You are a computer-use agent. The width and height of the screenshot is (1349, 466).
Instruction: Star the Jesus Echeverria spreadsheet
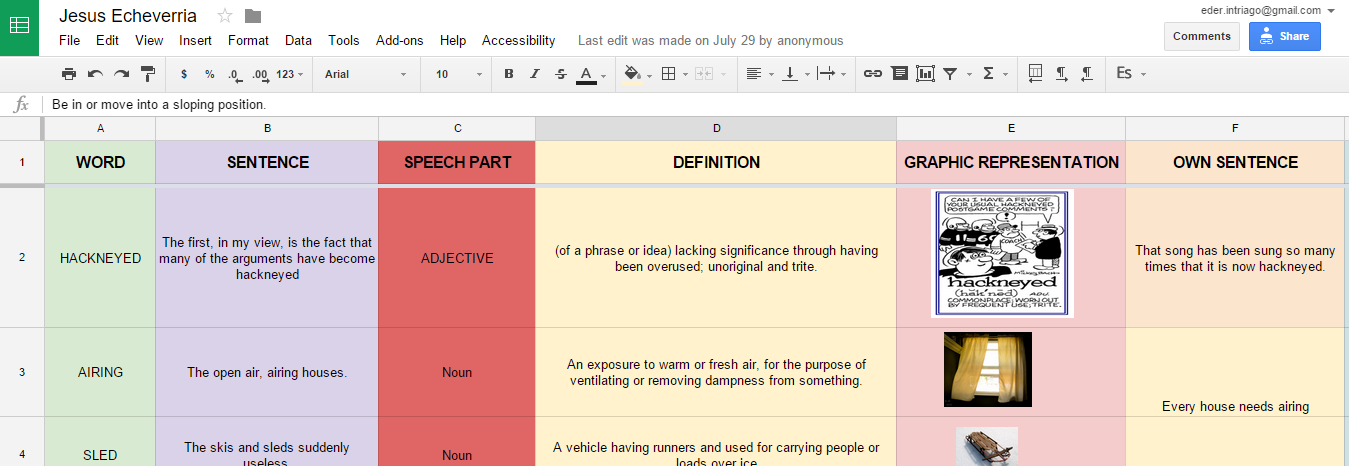pyautogui.click(x=225, y=16)
